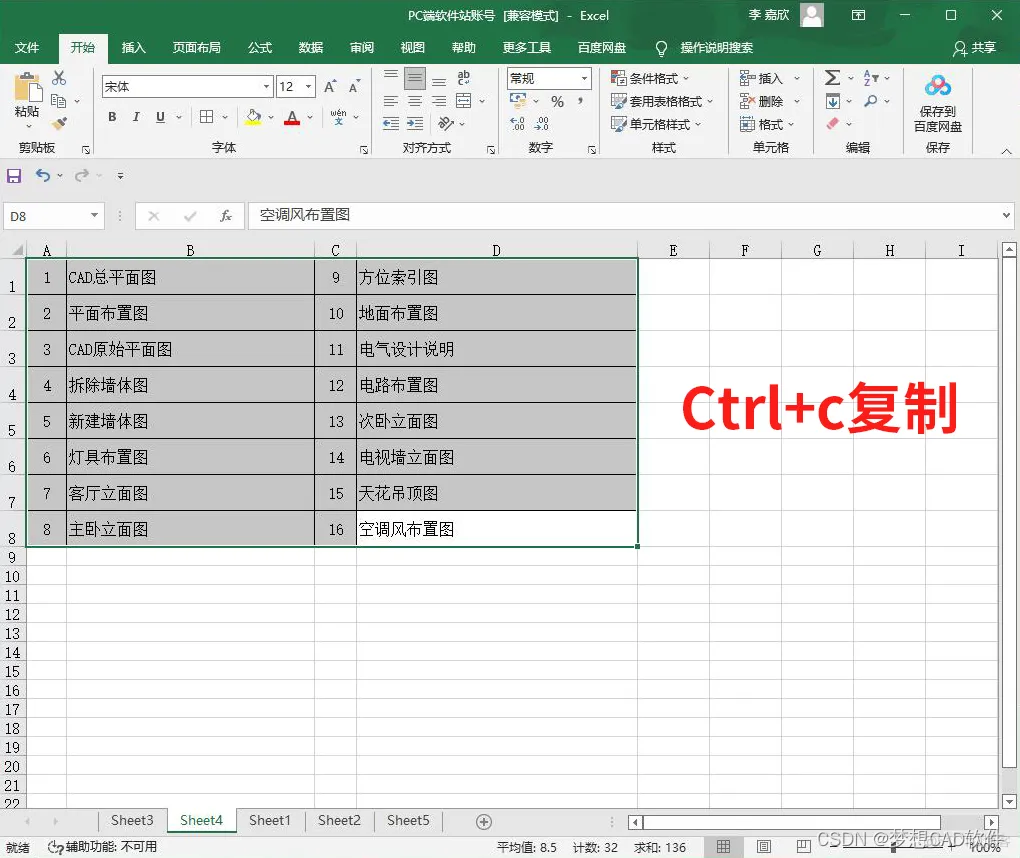Switch to 插入 Insert ribbon tab
The image size is (1020, 858).
coord(133,47)
